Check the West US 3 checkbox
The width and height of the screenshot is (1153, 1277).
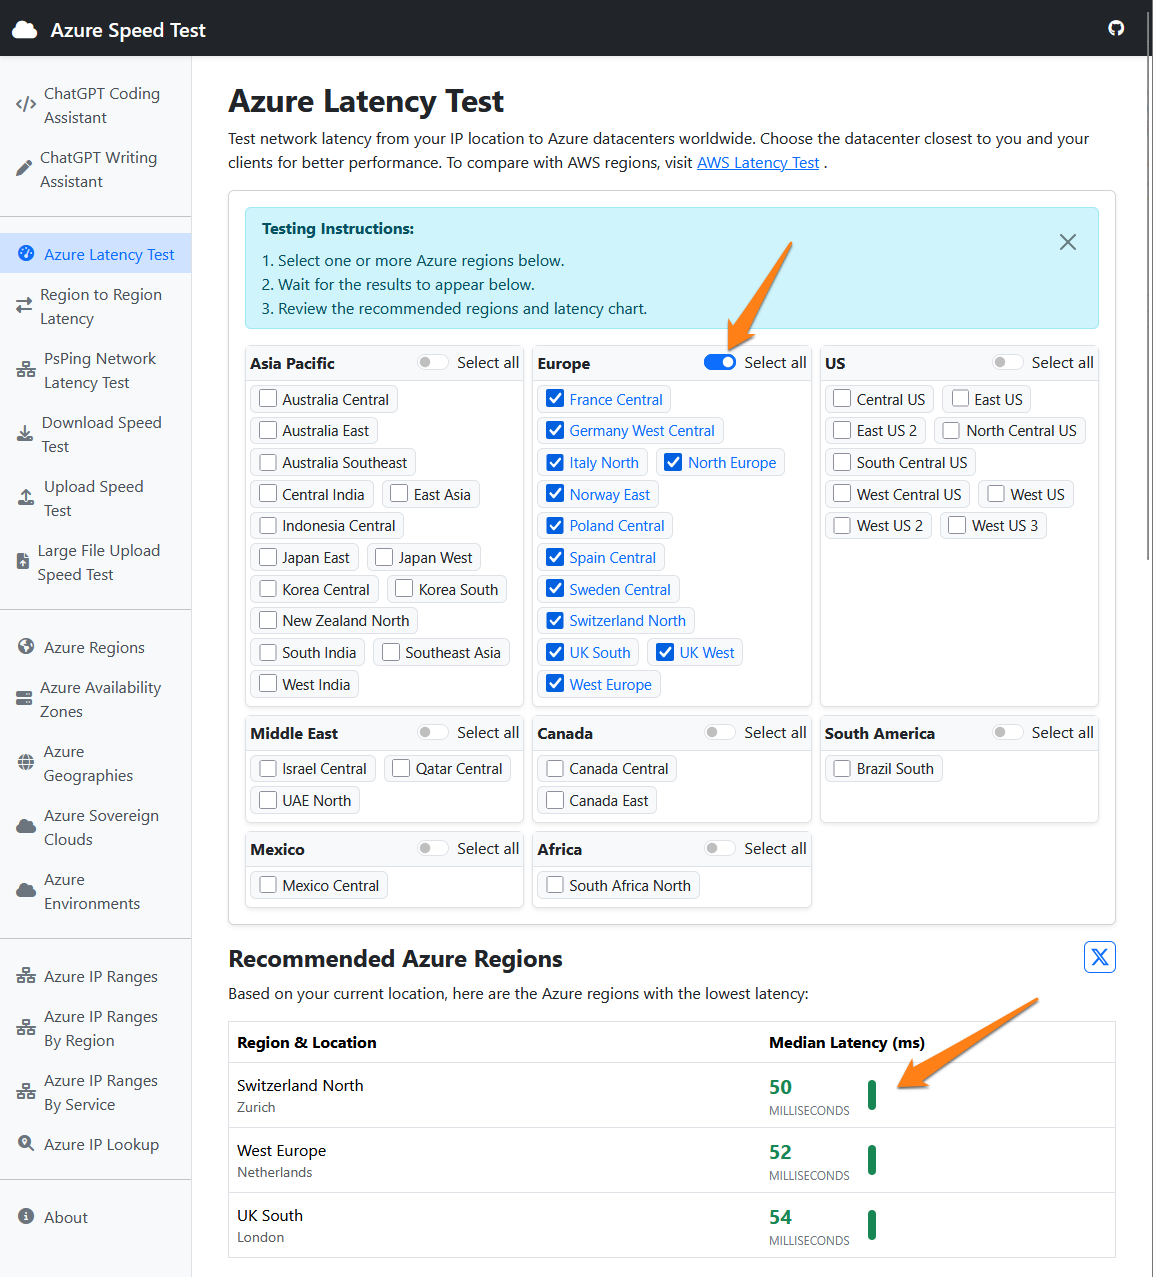957,525
